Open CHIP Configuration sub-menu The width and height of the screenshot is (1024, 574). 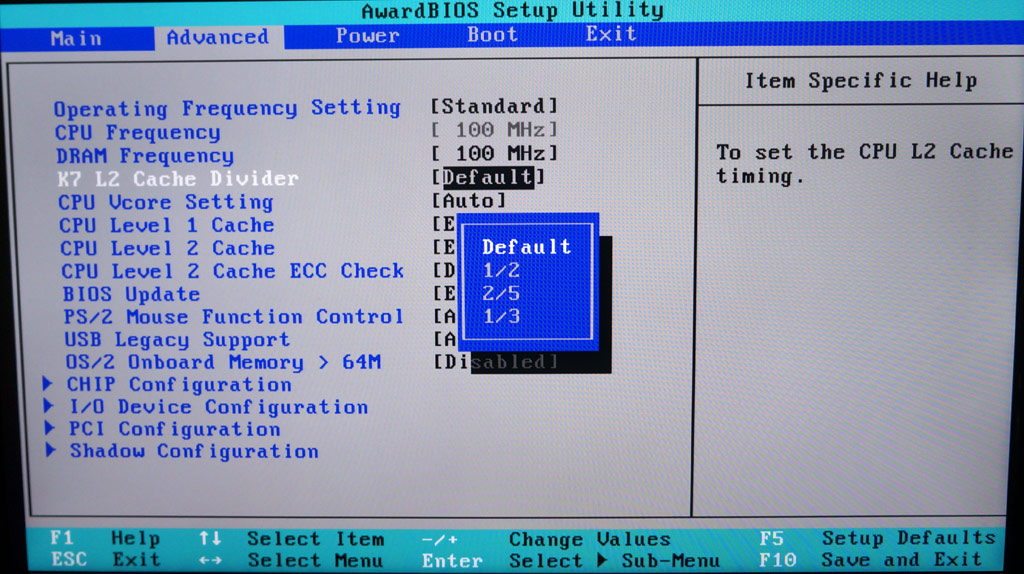tap(179, 385)
